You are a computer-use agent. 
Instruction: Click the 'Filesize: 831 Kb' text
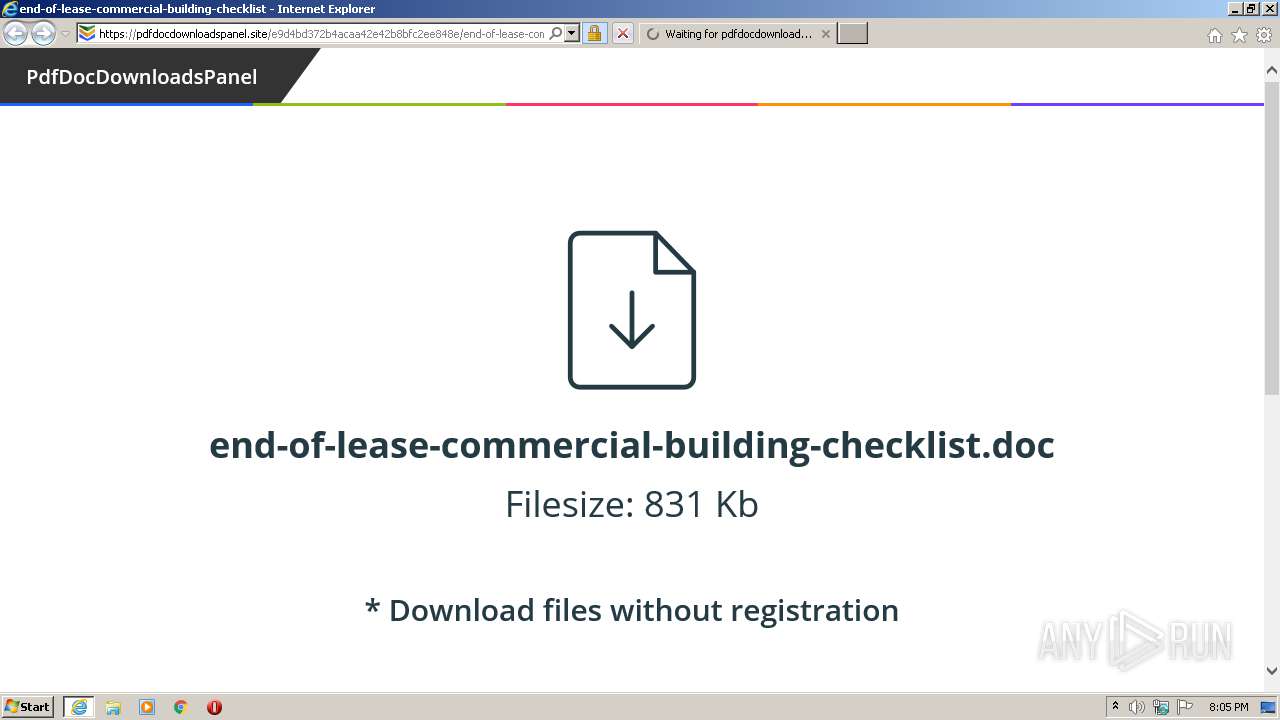632,504
